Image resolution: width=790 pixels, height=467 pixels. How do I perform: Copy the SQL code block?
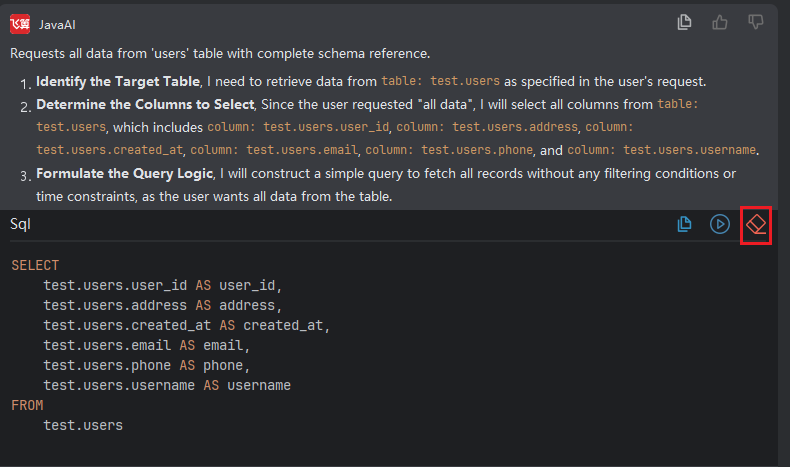click(x=684, y=224)
